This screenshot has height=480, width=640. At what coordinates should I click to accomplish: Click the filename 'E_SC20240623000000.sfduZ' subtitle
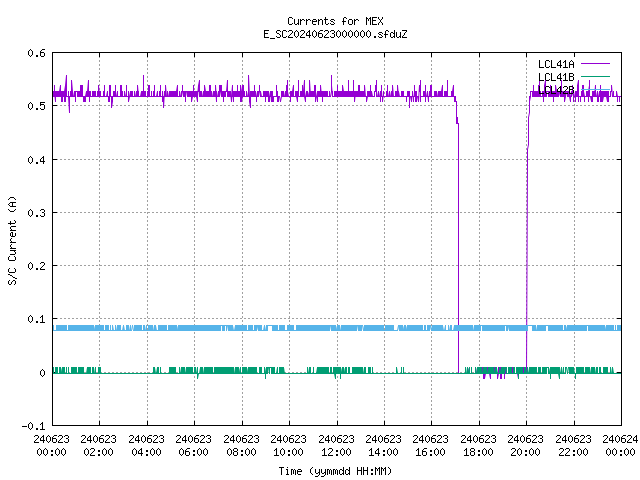click(335, 34)
